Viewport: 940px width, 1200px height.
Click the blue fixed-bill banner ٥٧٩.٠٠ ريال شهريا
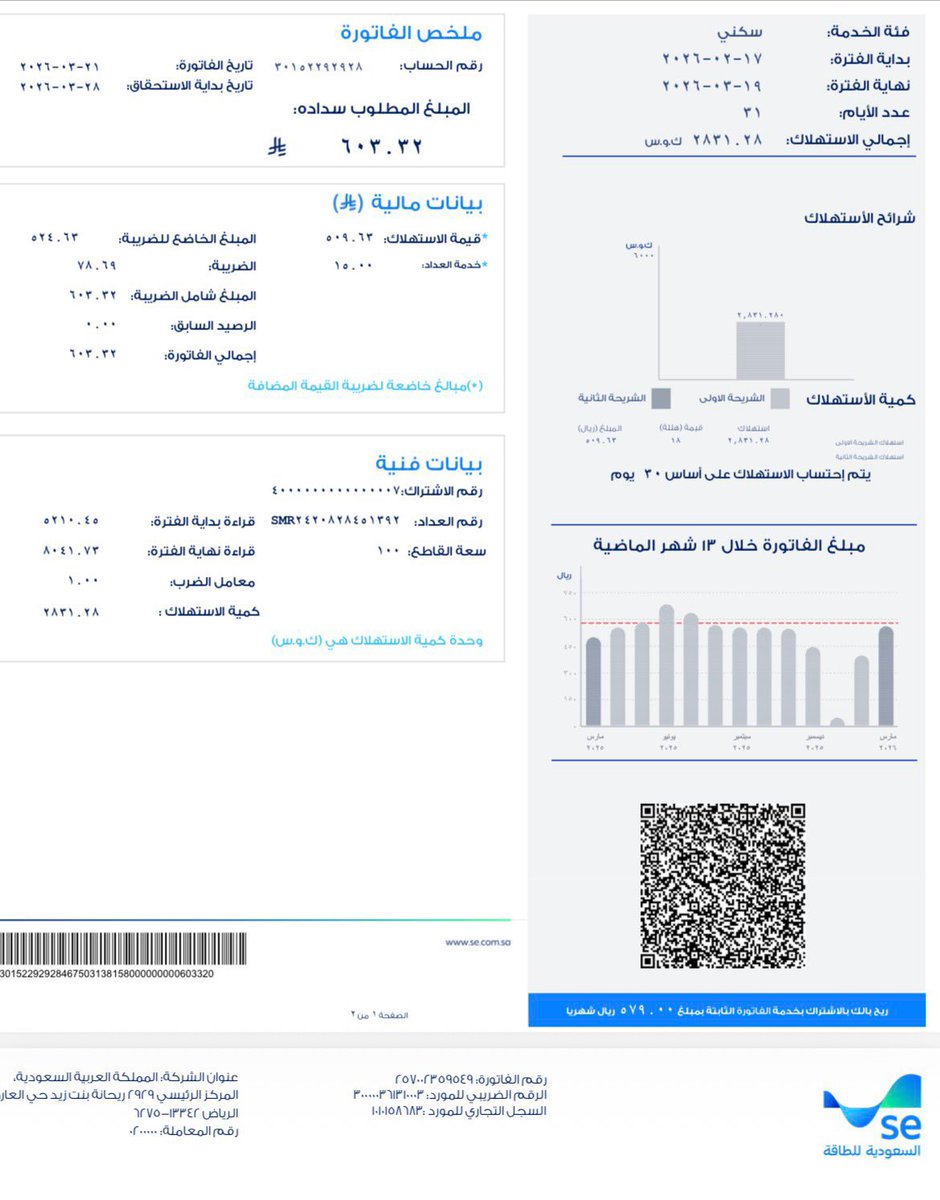pos(727,1010)
